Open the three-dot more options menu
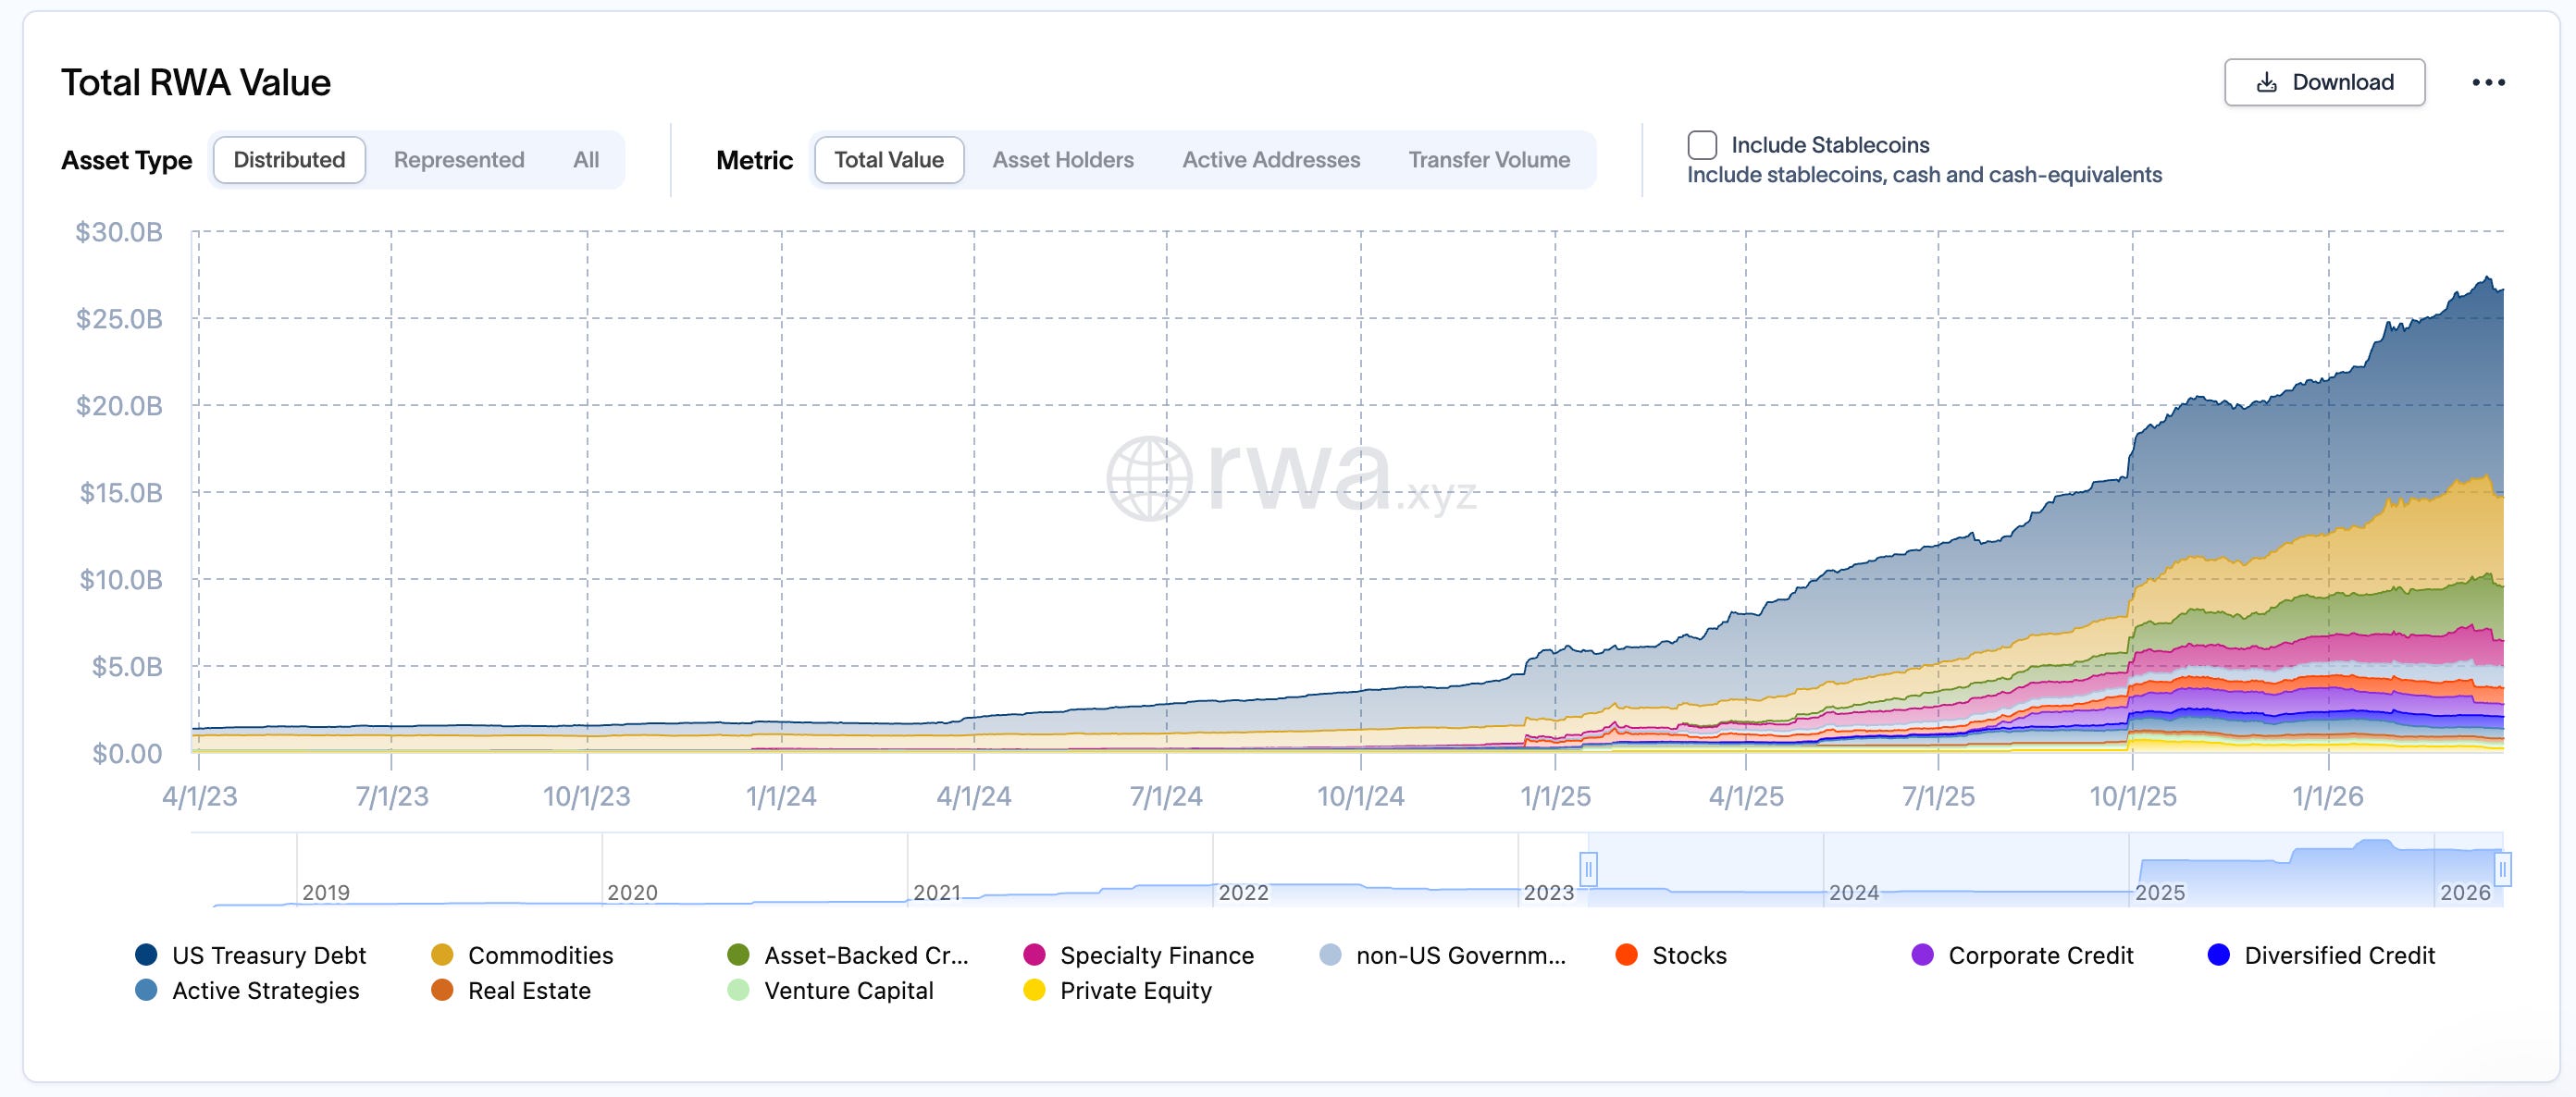The width and height of the screenshot is (2576, 1097). [2487, 82]
